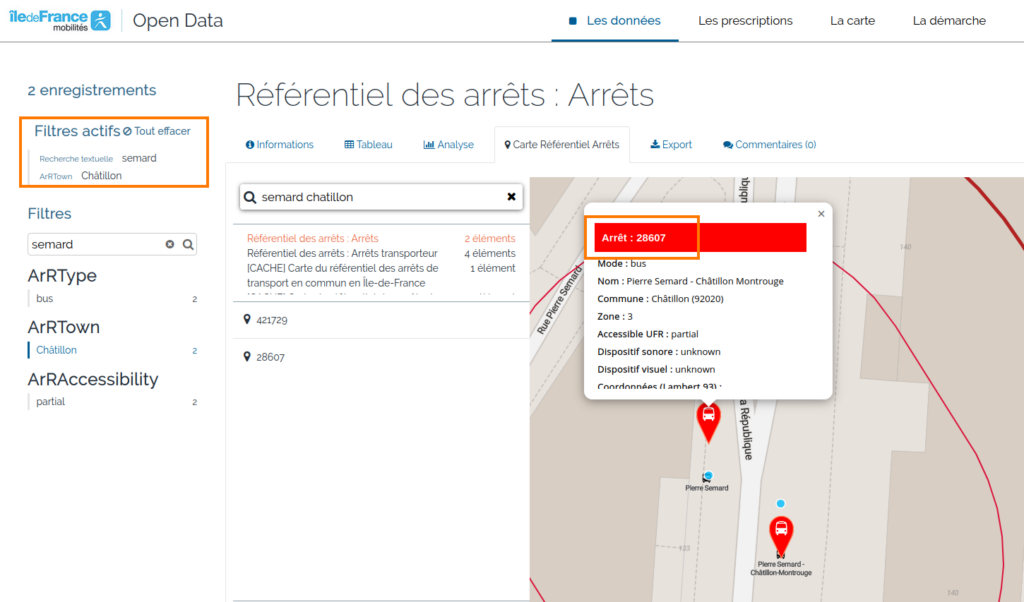
Task: Clear the semard filter text with the x icon
Action: (170, 244)
